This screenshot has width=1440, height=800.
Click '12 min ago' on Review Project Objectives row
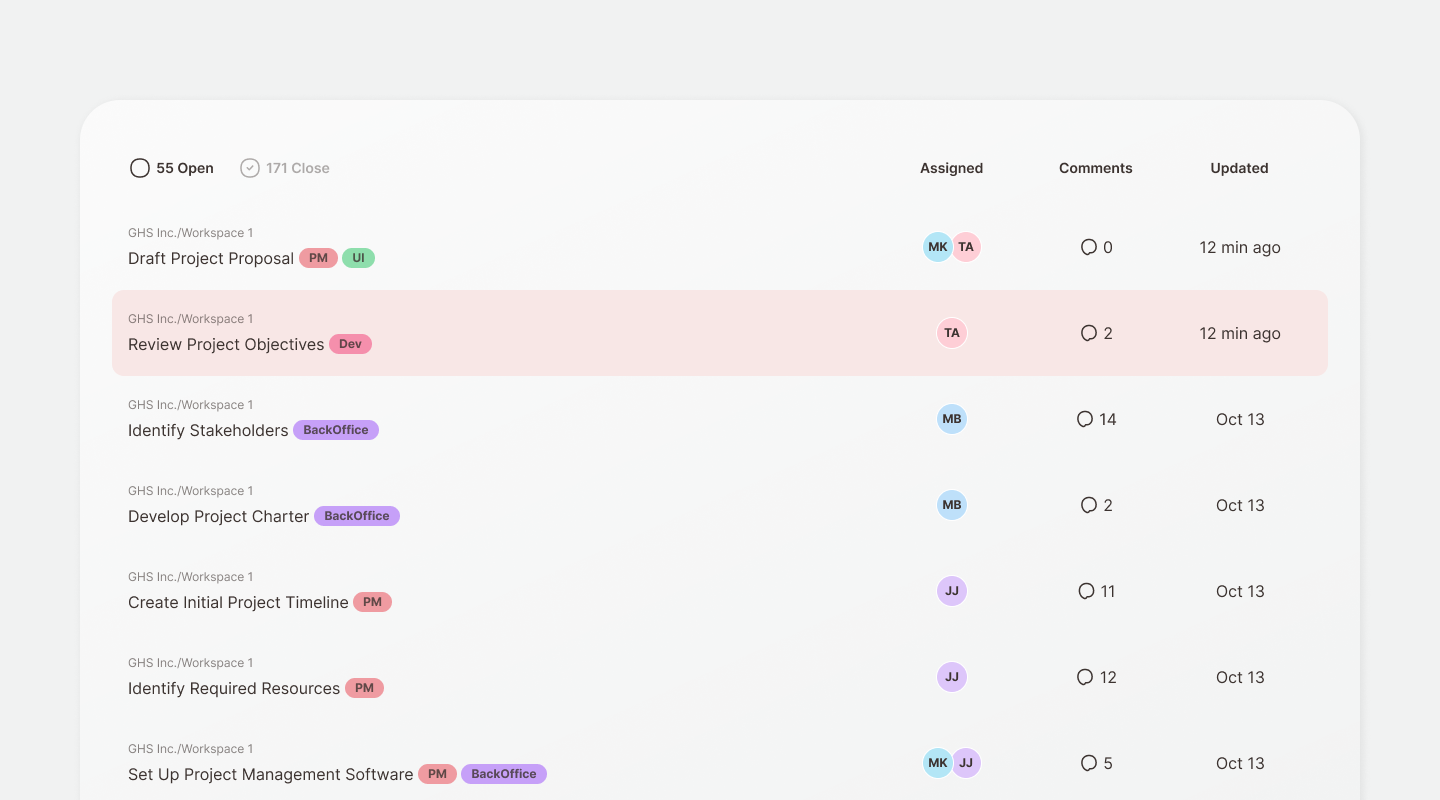click(1240, 333)
